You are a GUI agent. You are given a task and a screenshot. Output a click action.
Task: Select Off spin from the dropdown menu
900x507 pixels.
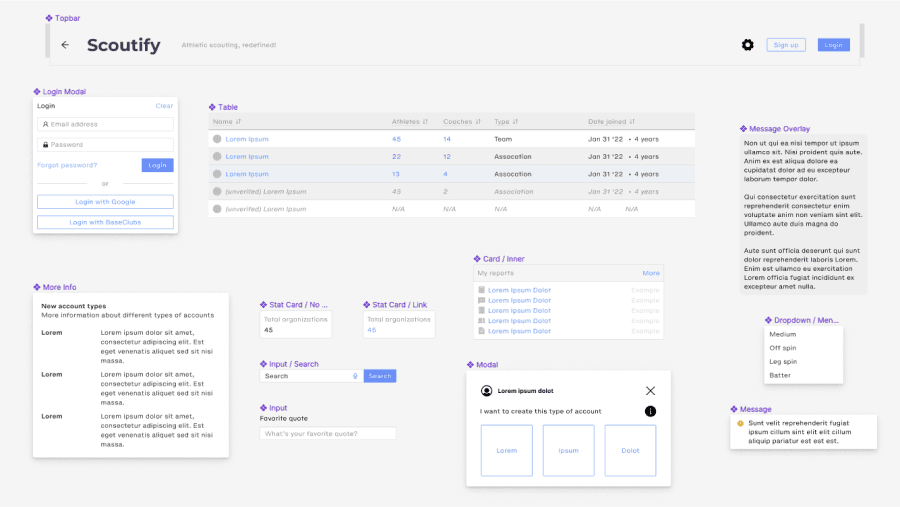[783, 348]
